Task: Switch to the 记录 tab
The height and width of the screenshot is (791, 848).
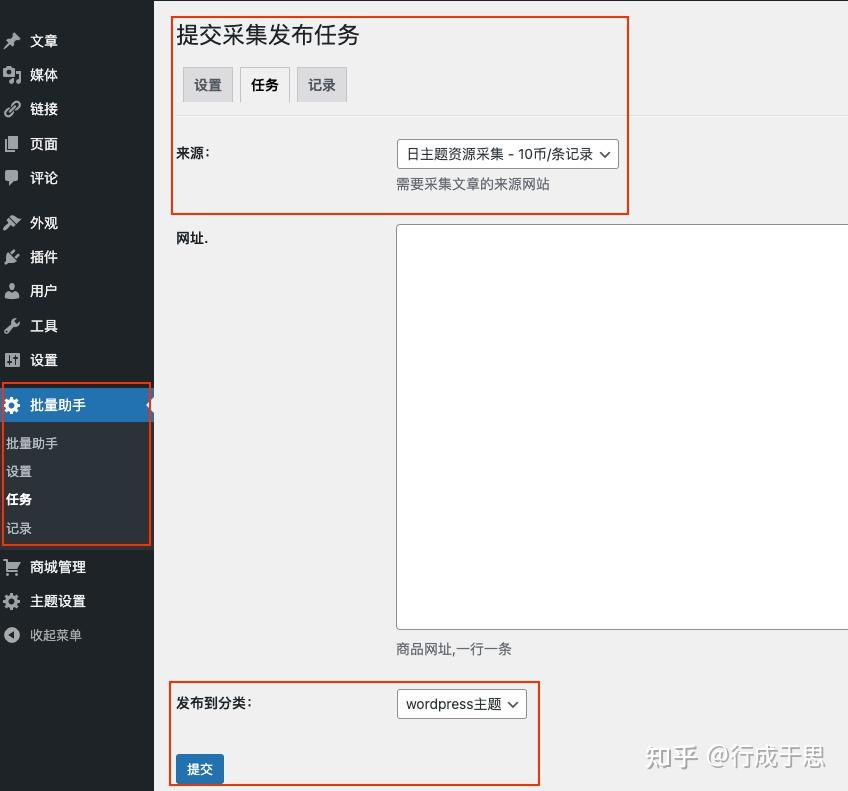Action: point(321,84)
